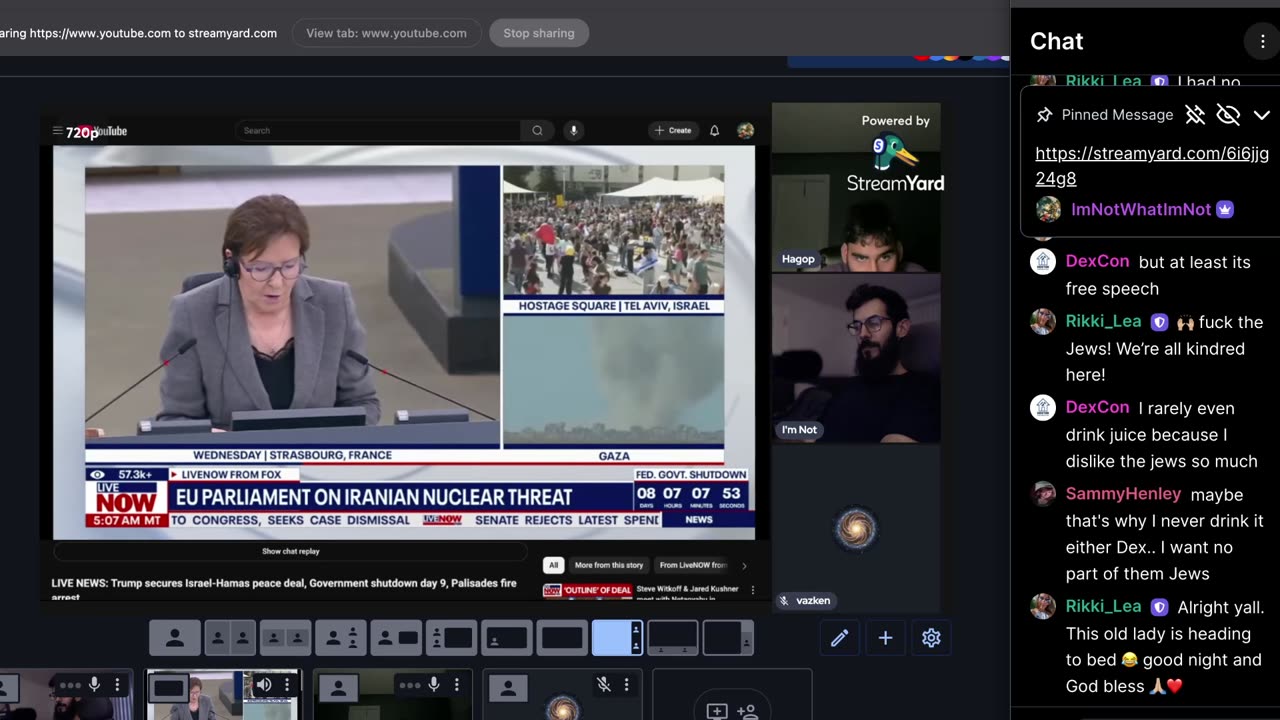Select the solo single-person layout
1280x720 pixels.
[x=175, y=637]
